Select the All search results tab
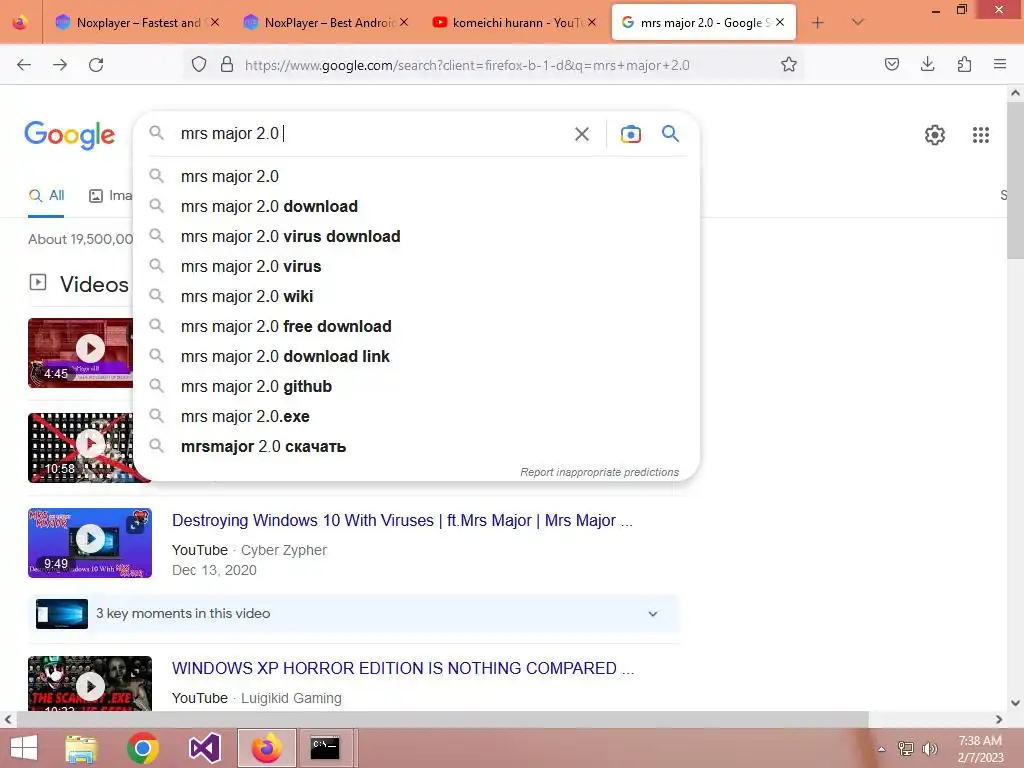Viewport: 1024px width, 768px height. click(x=46, y=195)
